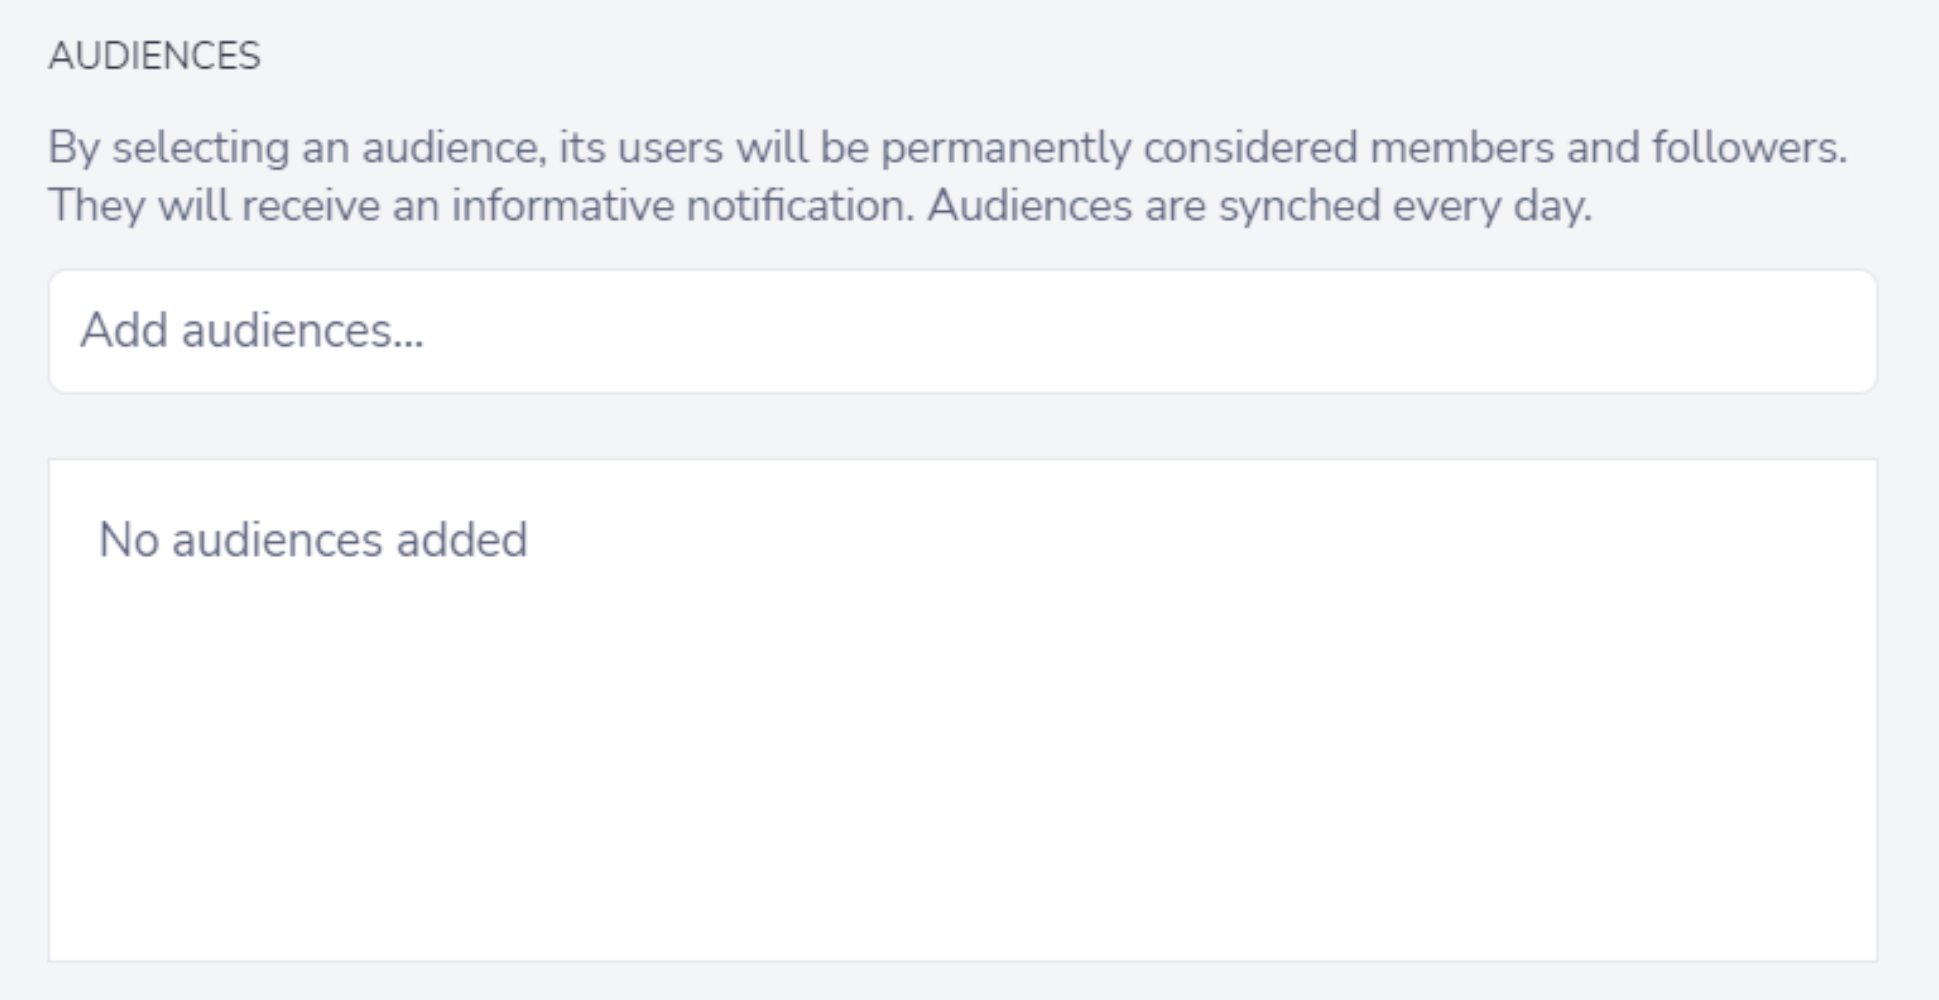Image resolution: width=1939 pixels, height=1000 pixels.
Task: Click the word followers in the description
Action: click(1749, 148)
